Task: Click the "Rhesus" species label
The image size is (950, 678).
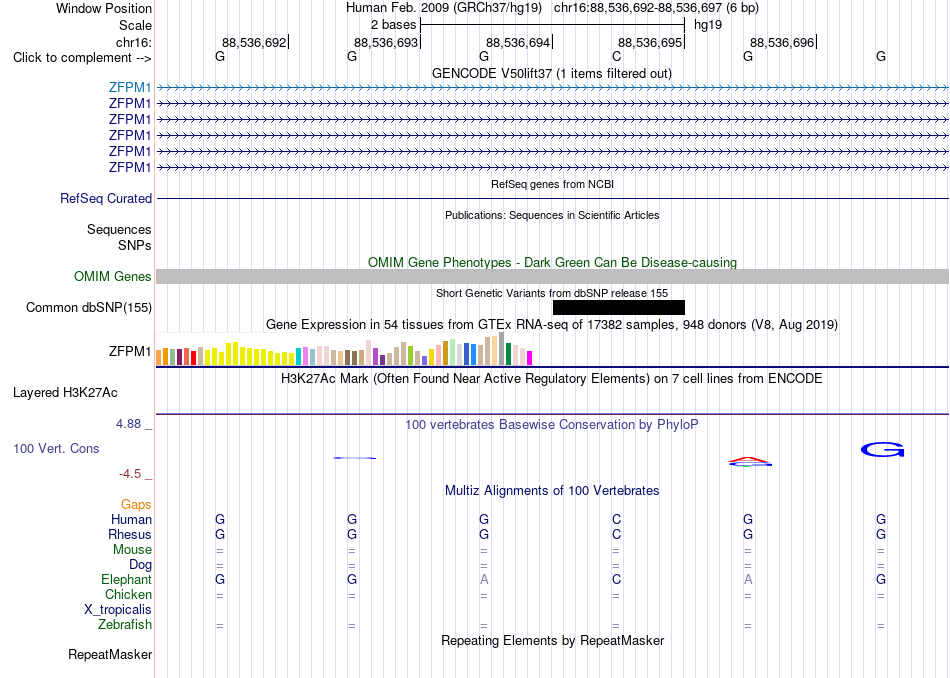Action: (130, 534)
